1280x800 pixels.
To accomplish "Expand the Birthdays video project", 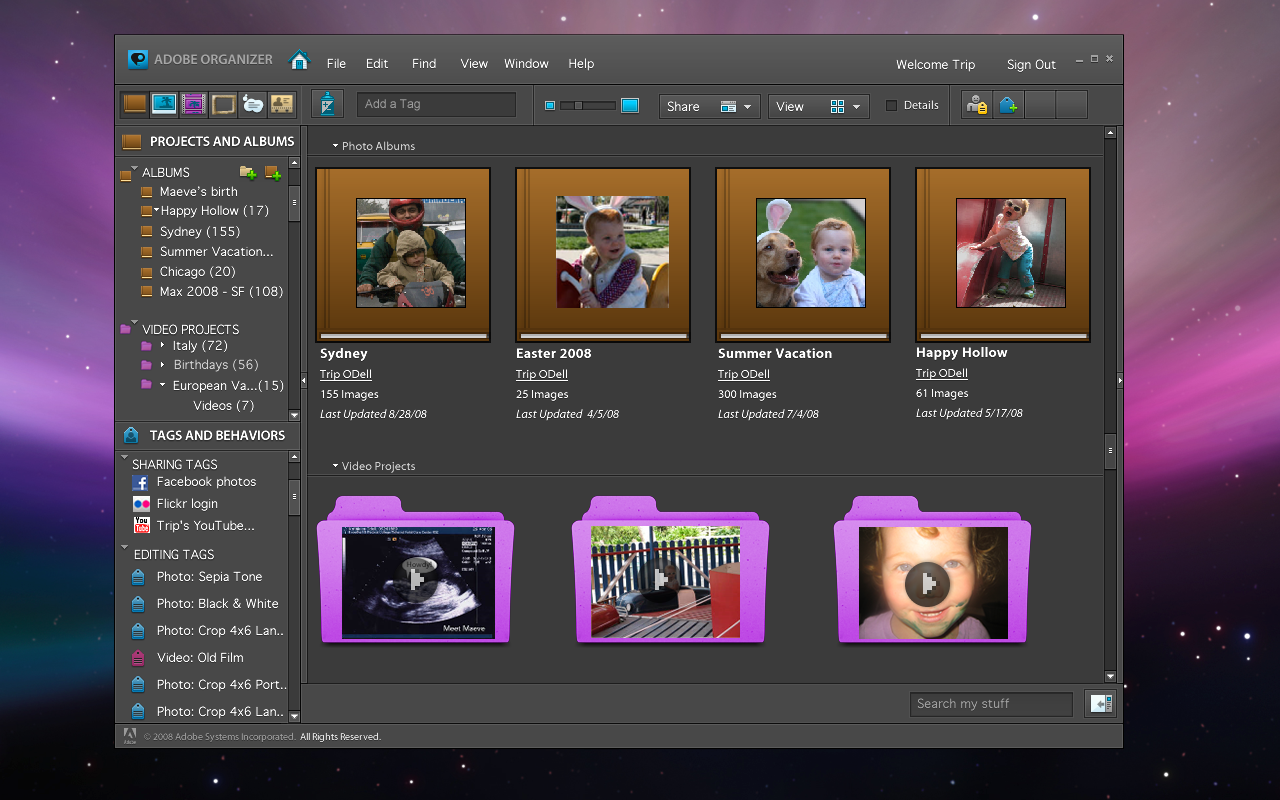I will tap(163, 364).
